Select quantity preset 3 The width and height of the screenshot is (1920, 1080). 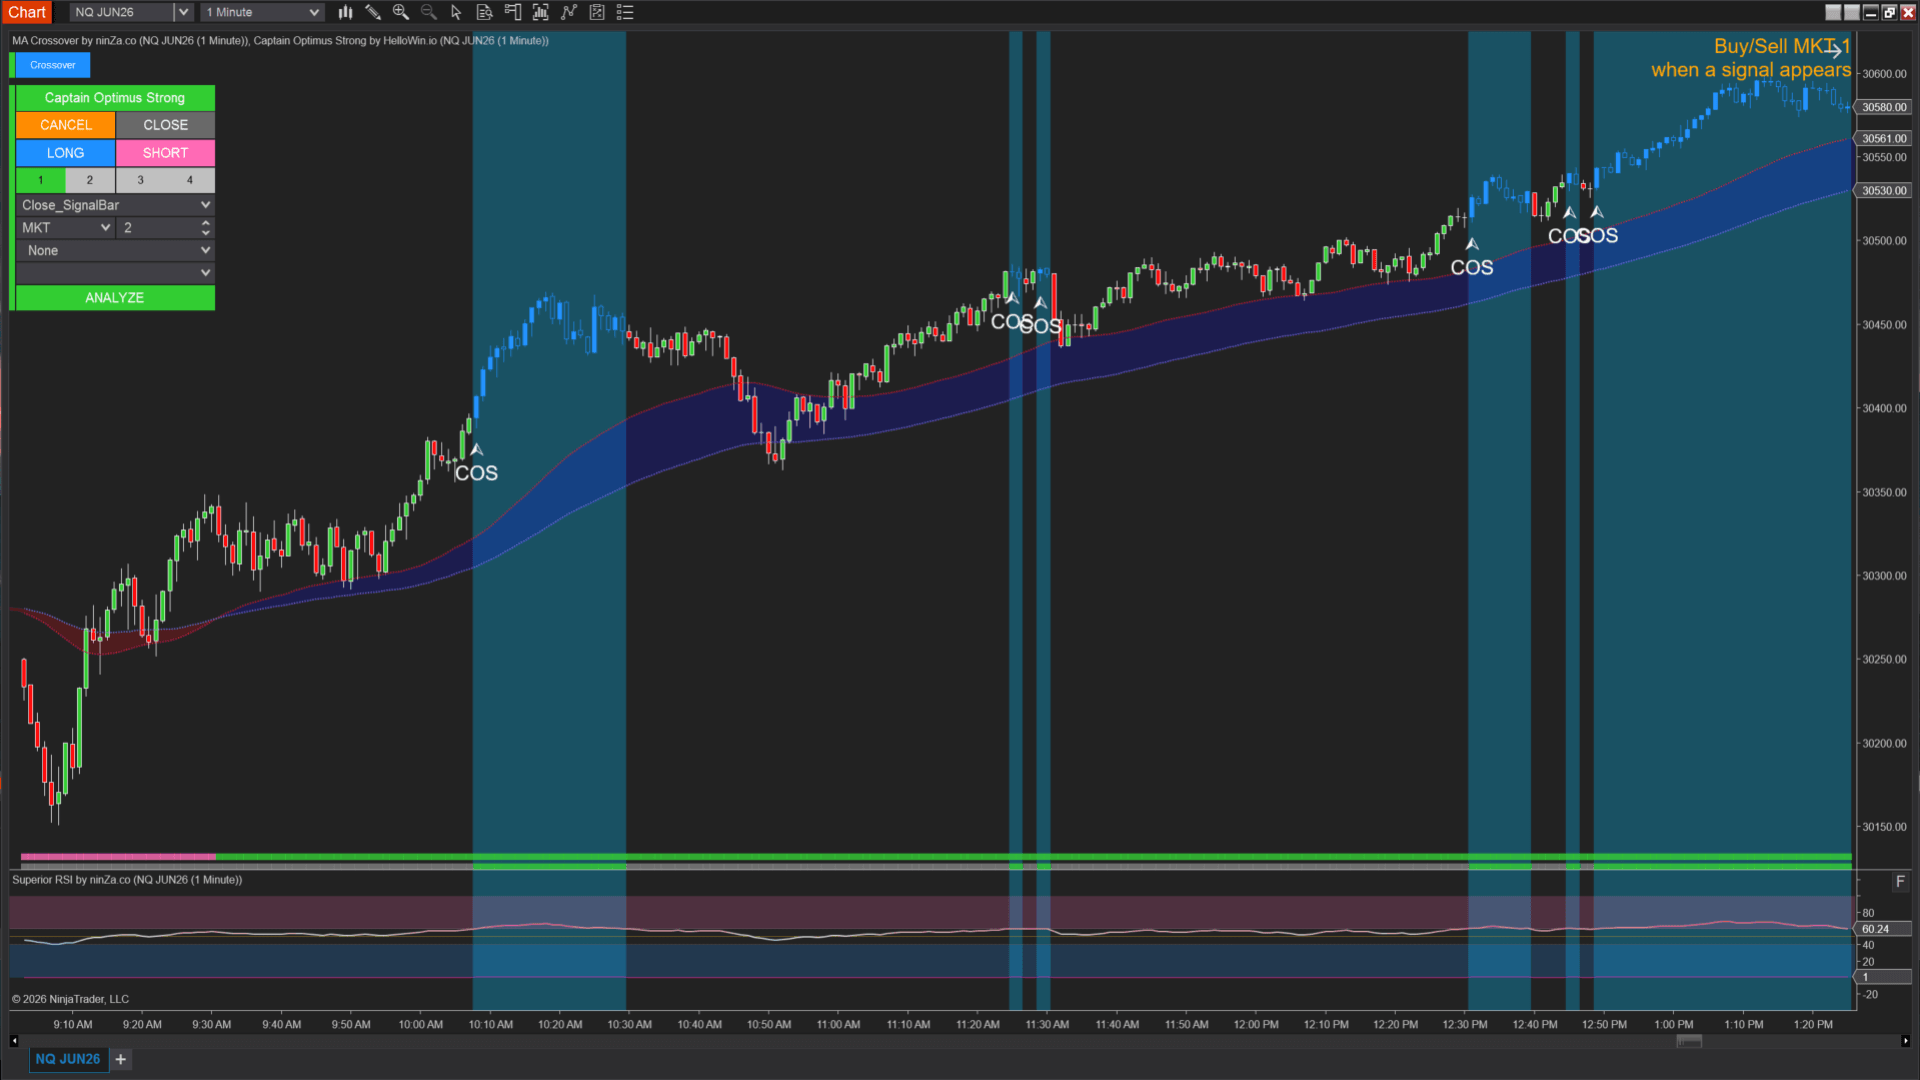[140, 180]
